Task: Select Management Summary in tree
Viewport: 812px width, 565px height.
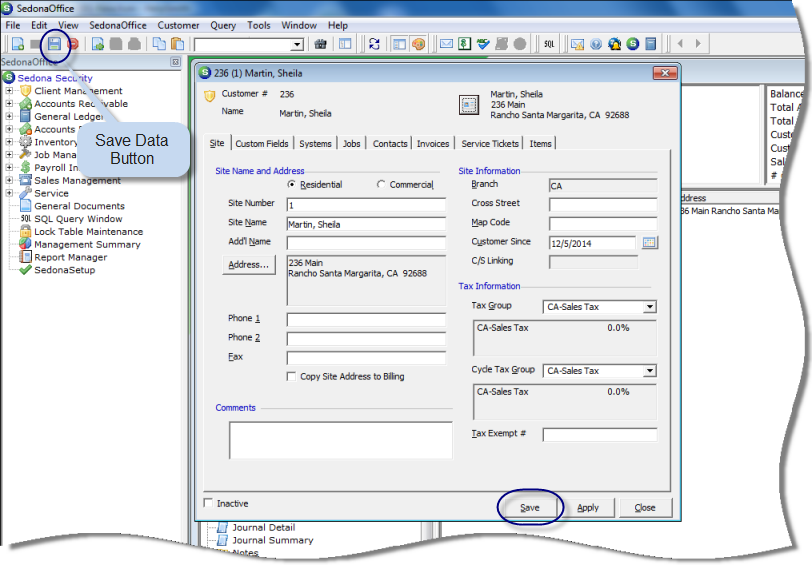Action: [x=87, y=244]
